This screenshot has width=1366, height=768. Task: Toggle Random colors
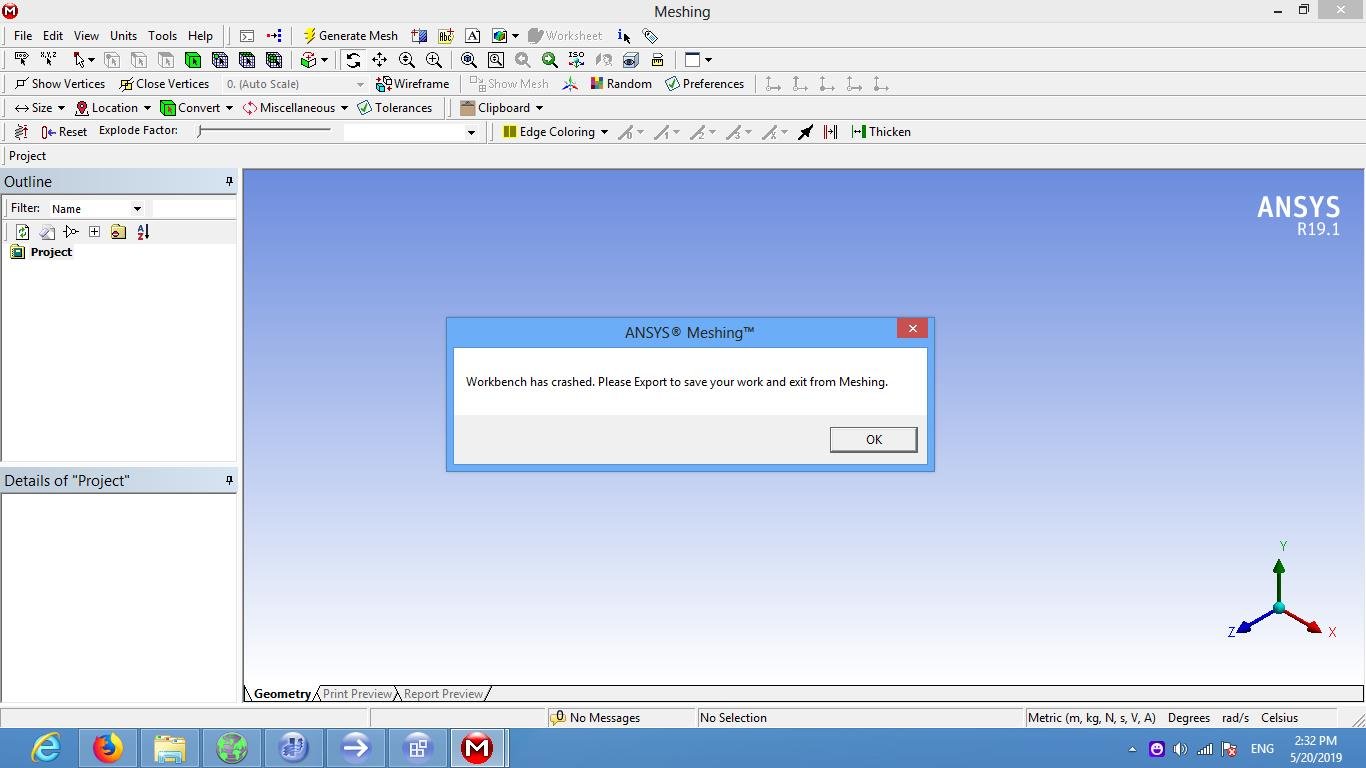(621, 84)
